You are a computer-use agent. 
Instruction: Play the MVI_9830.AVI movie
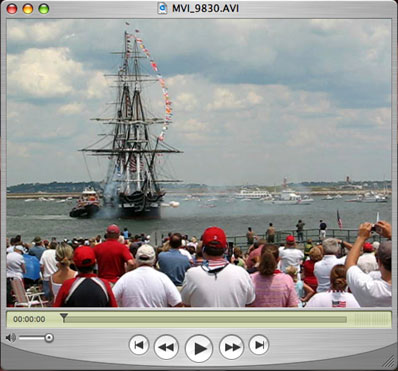click(x=199, y=348)
